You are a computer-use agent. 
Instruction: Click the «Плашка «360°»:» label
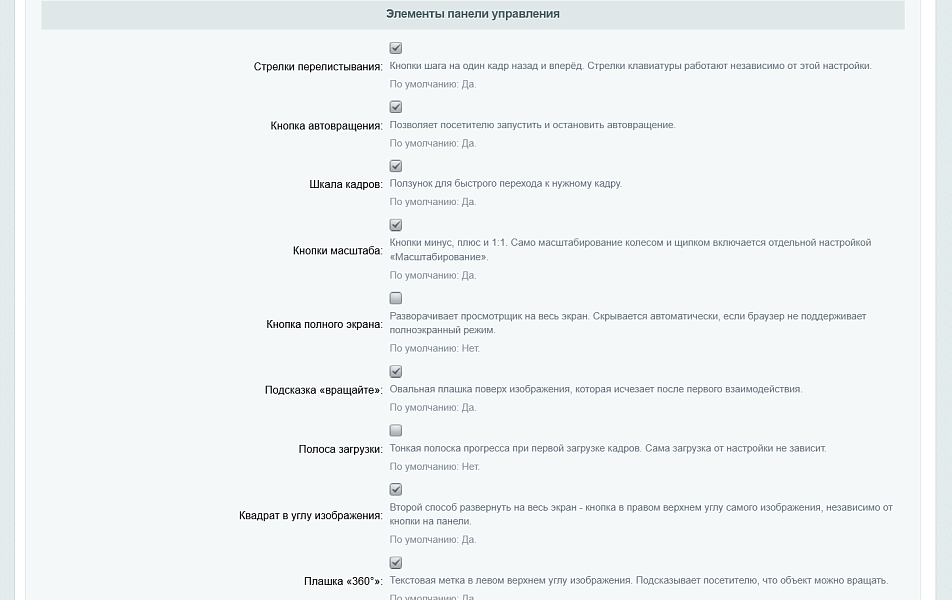point(343,581)
